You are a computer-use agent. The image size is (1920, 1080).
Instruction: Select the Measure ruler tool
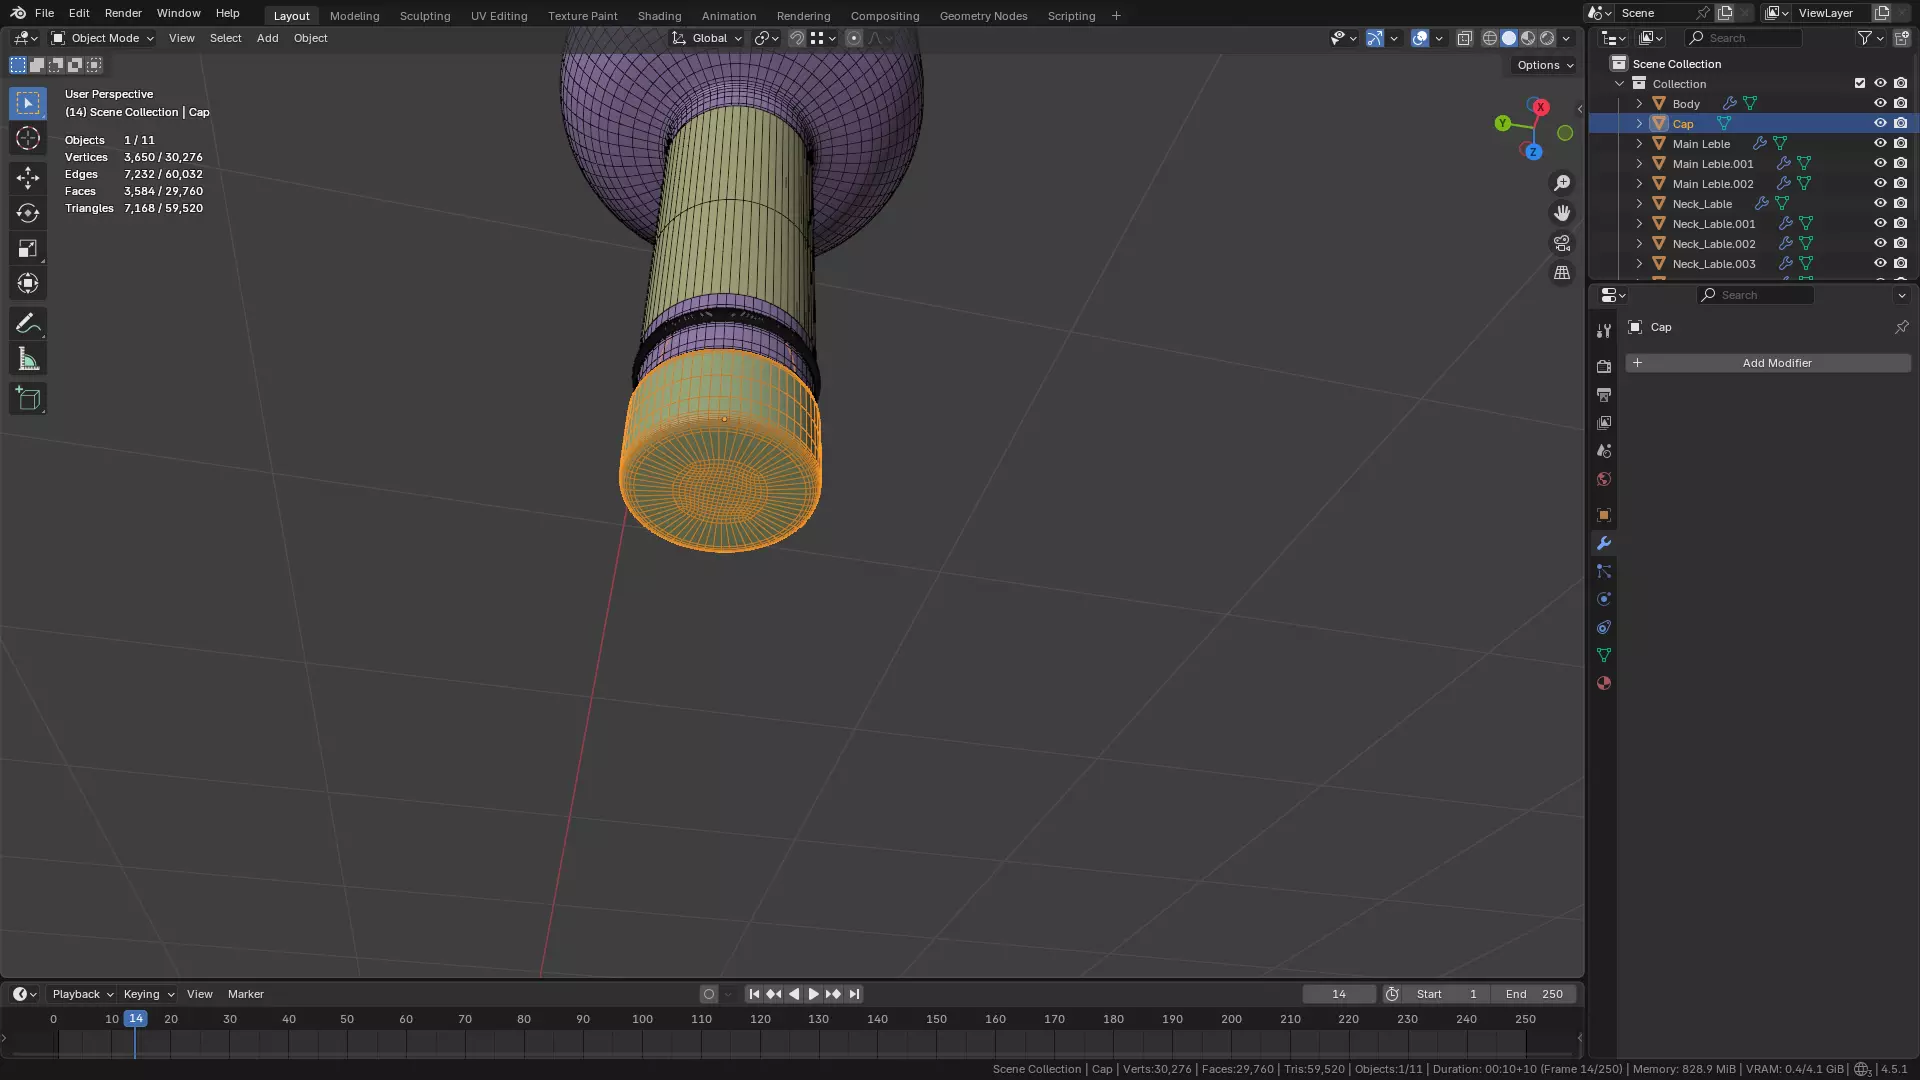click(x=28, y=360)
